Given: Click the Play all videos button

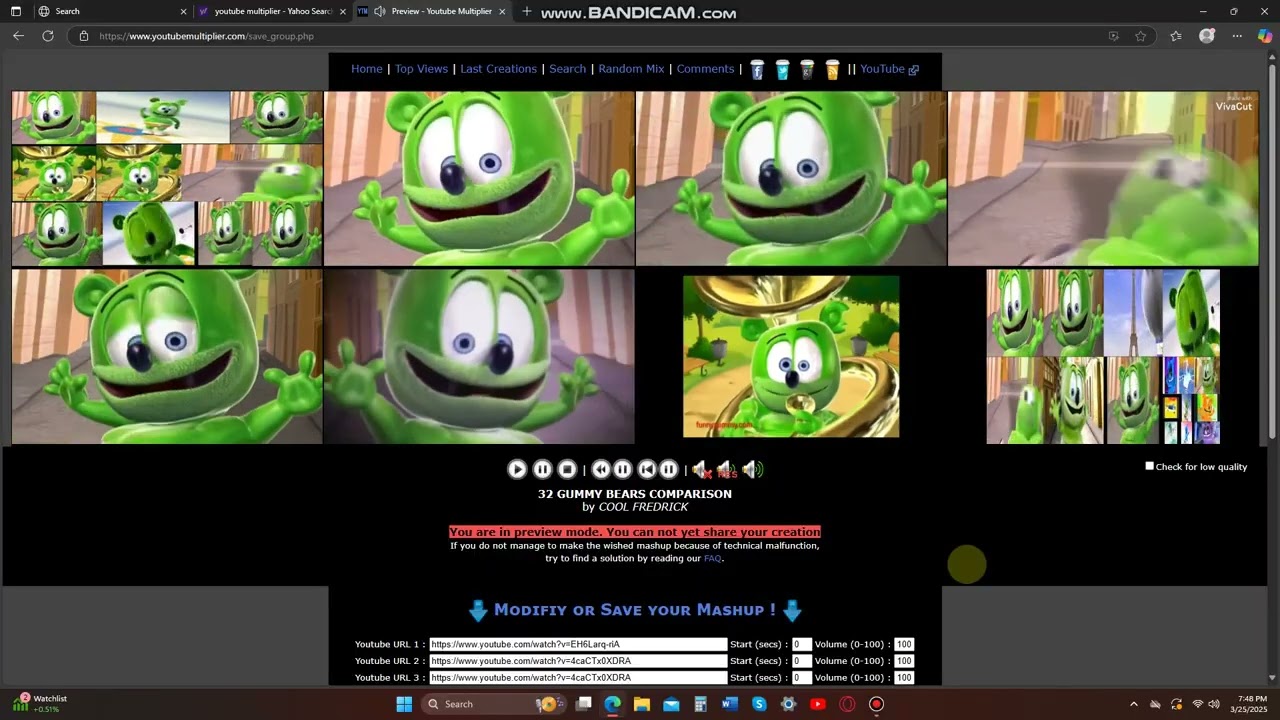Looking at the screenshot, I should coord(517,469).
